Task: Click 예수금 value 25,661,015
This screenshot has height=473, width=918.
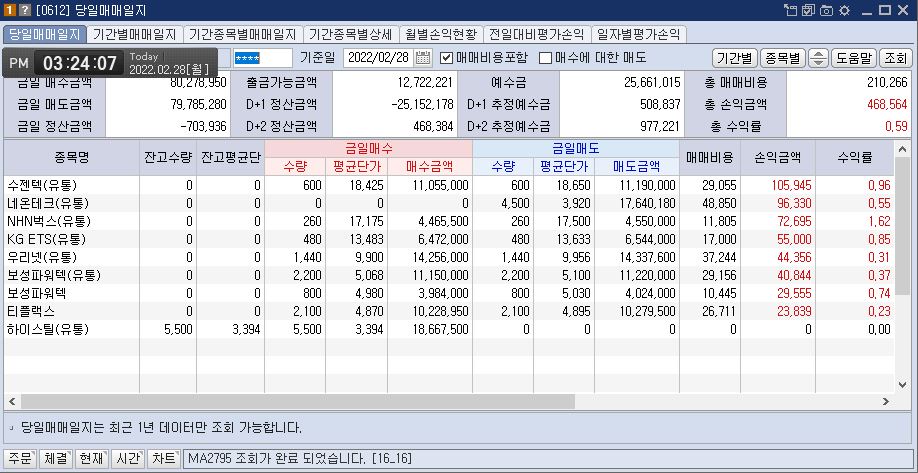Action: click(x=654, y=83)
